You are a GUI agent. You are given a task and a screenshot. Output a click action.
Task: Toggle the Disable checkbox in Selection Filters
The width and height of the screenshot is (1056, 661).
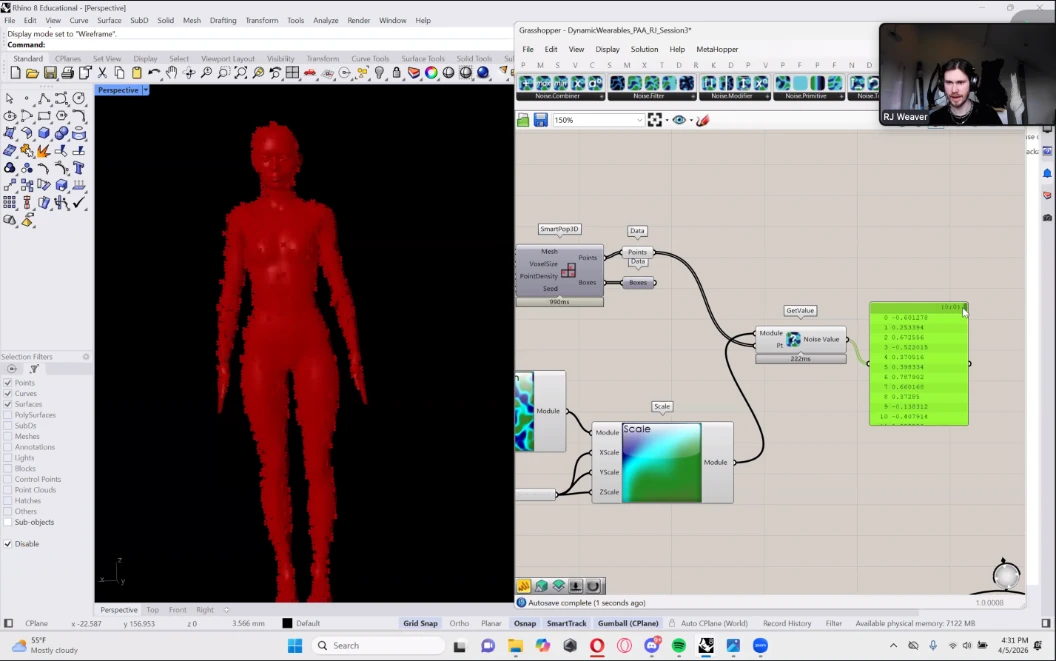pyautogui.click(x=8, y=544)
